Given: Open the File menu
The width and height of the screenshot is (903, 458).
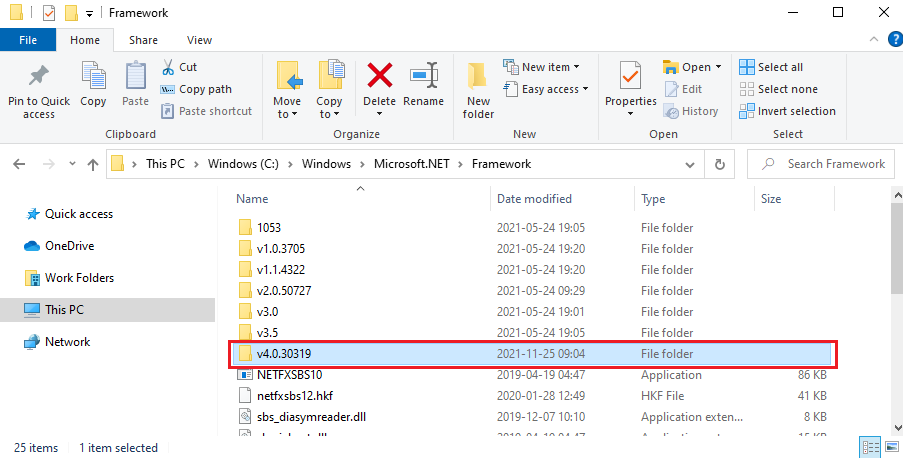Looking at the screenshot, I should click(28, 40).
